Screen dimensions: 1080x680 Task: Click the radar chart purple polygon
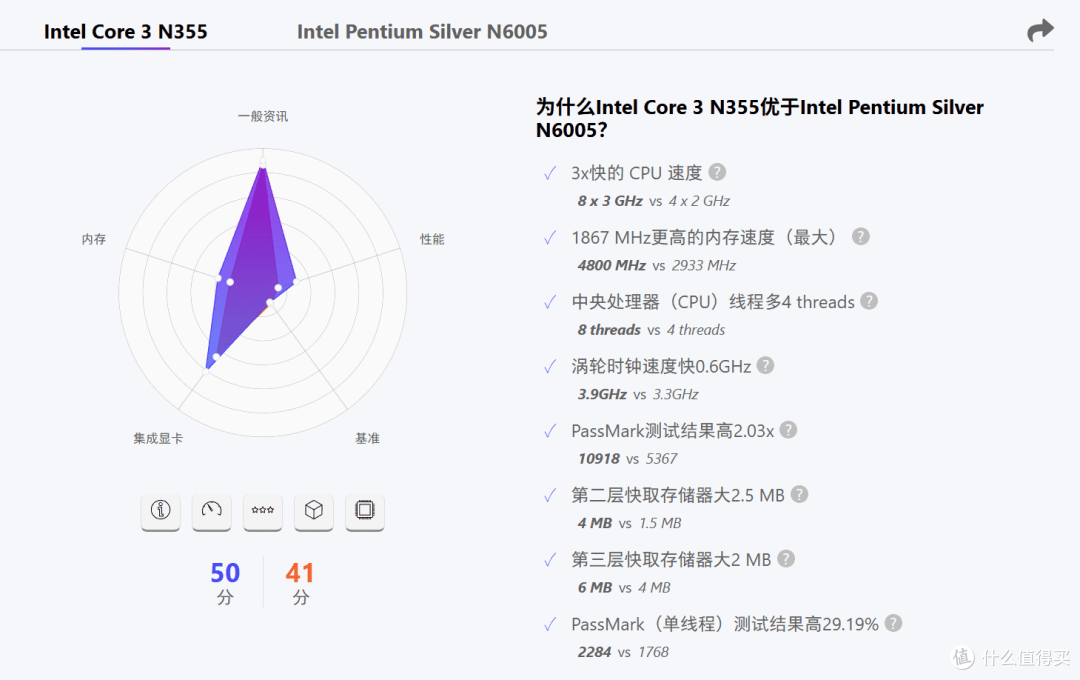pyautogui.click(x=251, y=269)
